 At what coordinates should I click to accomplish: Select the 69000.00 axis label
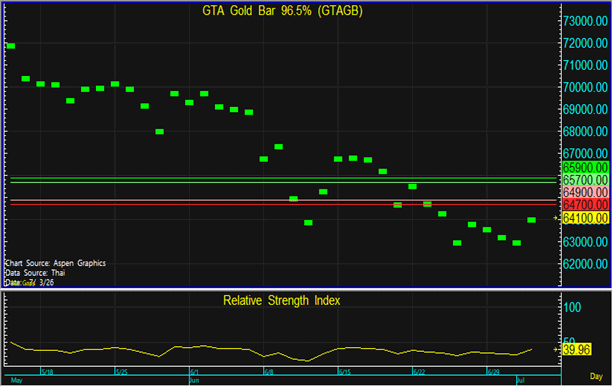[x=585, y=109]
